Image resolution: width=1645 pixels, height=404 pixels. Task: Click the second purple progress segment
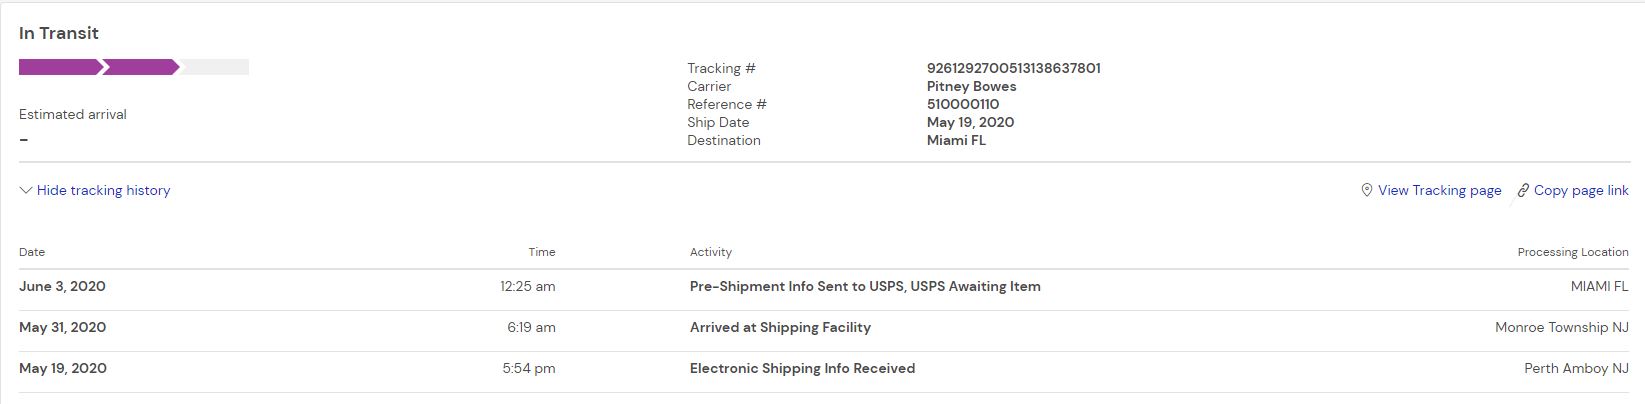coord(140,67)
